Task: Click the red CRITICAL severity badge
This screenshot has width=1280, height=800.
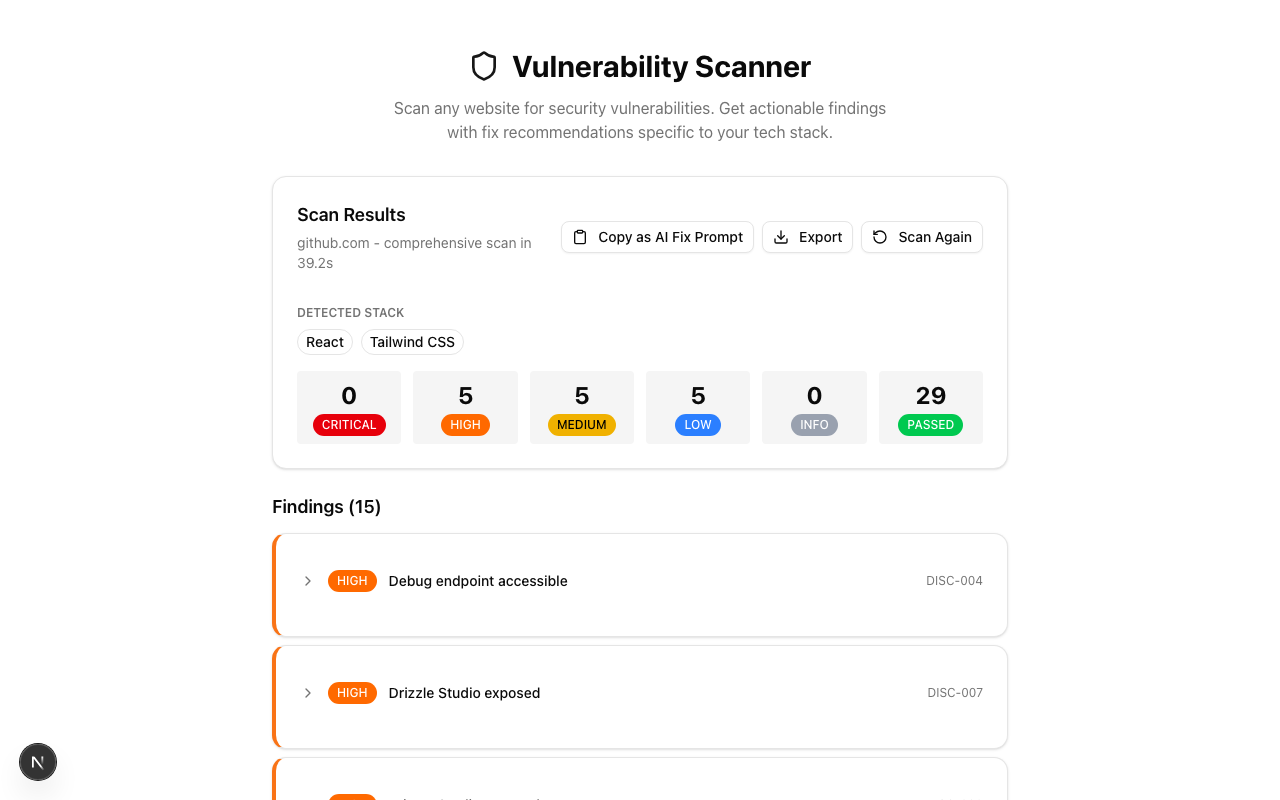Action: (x=349, y=424)
